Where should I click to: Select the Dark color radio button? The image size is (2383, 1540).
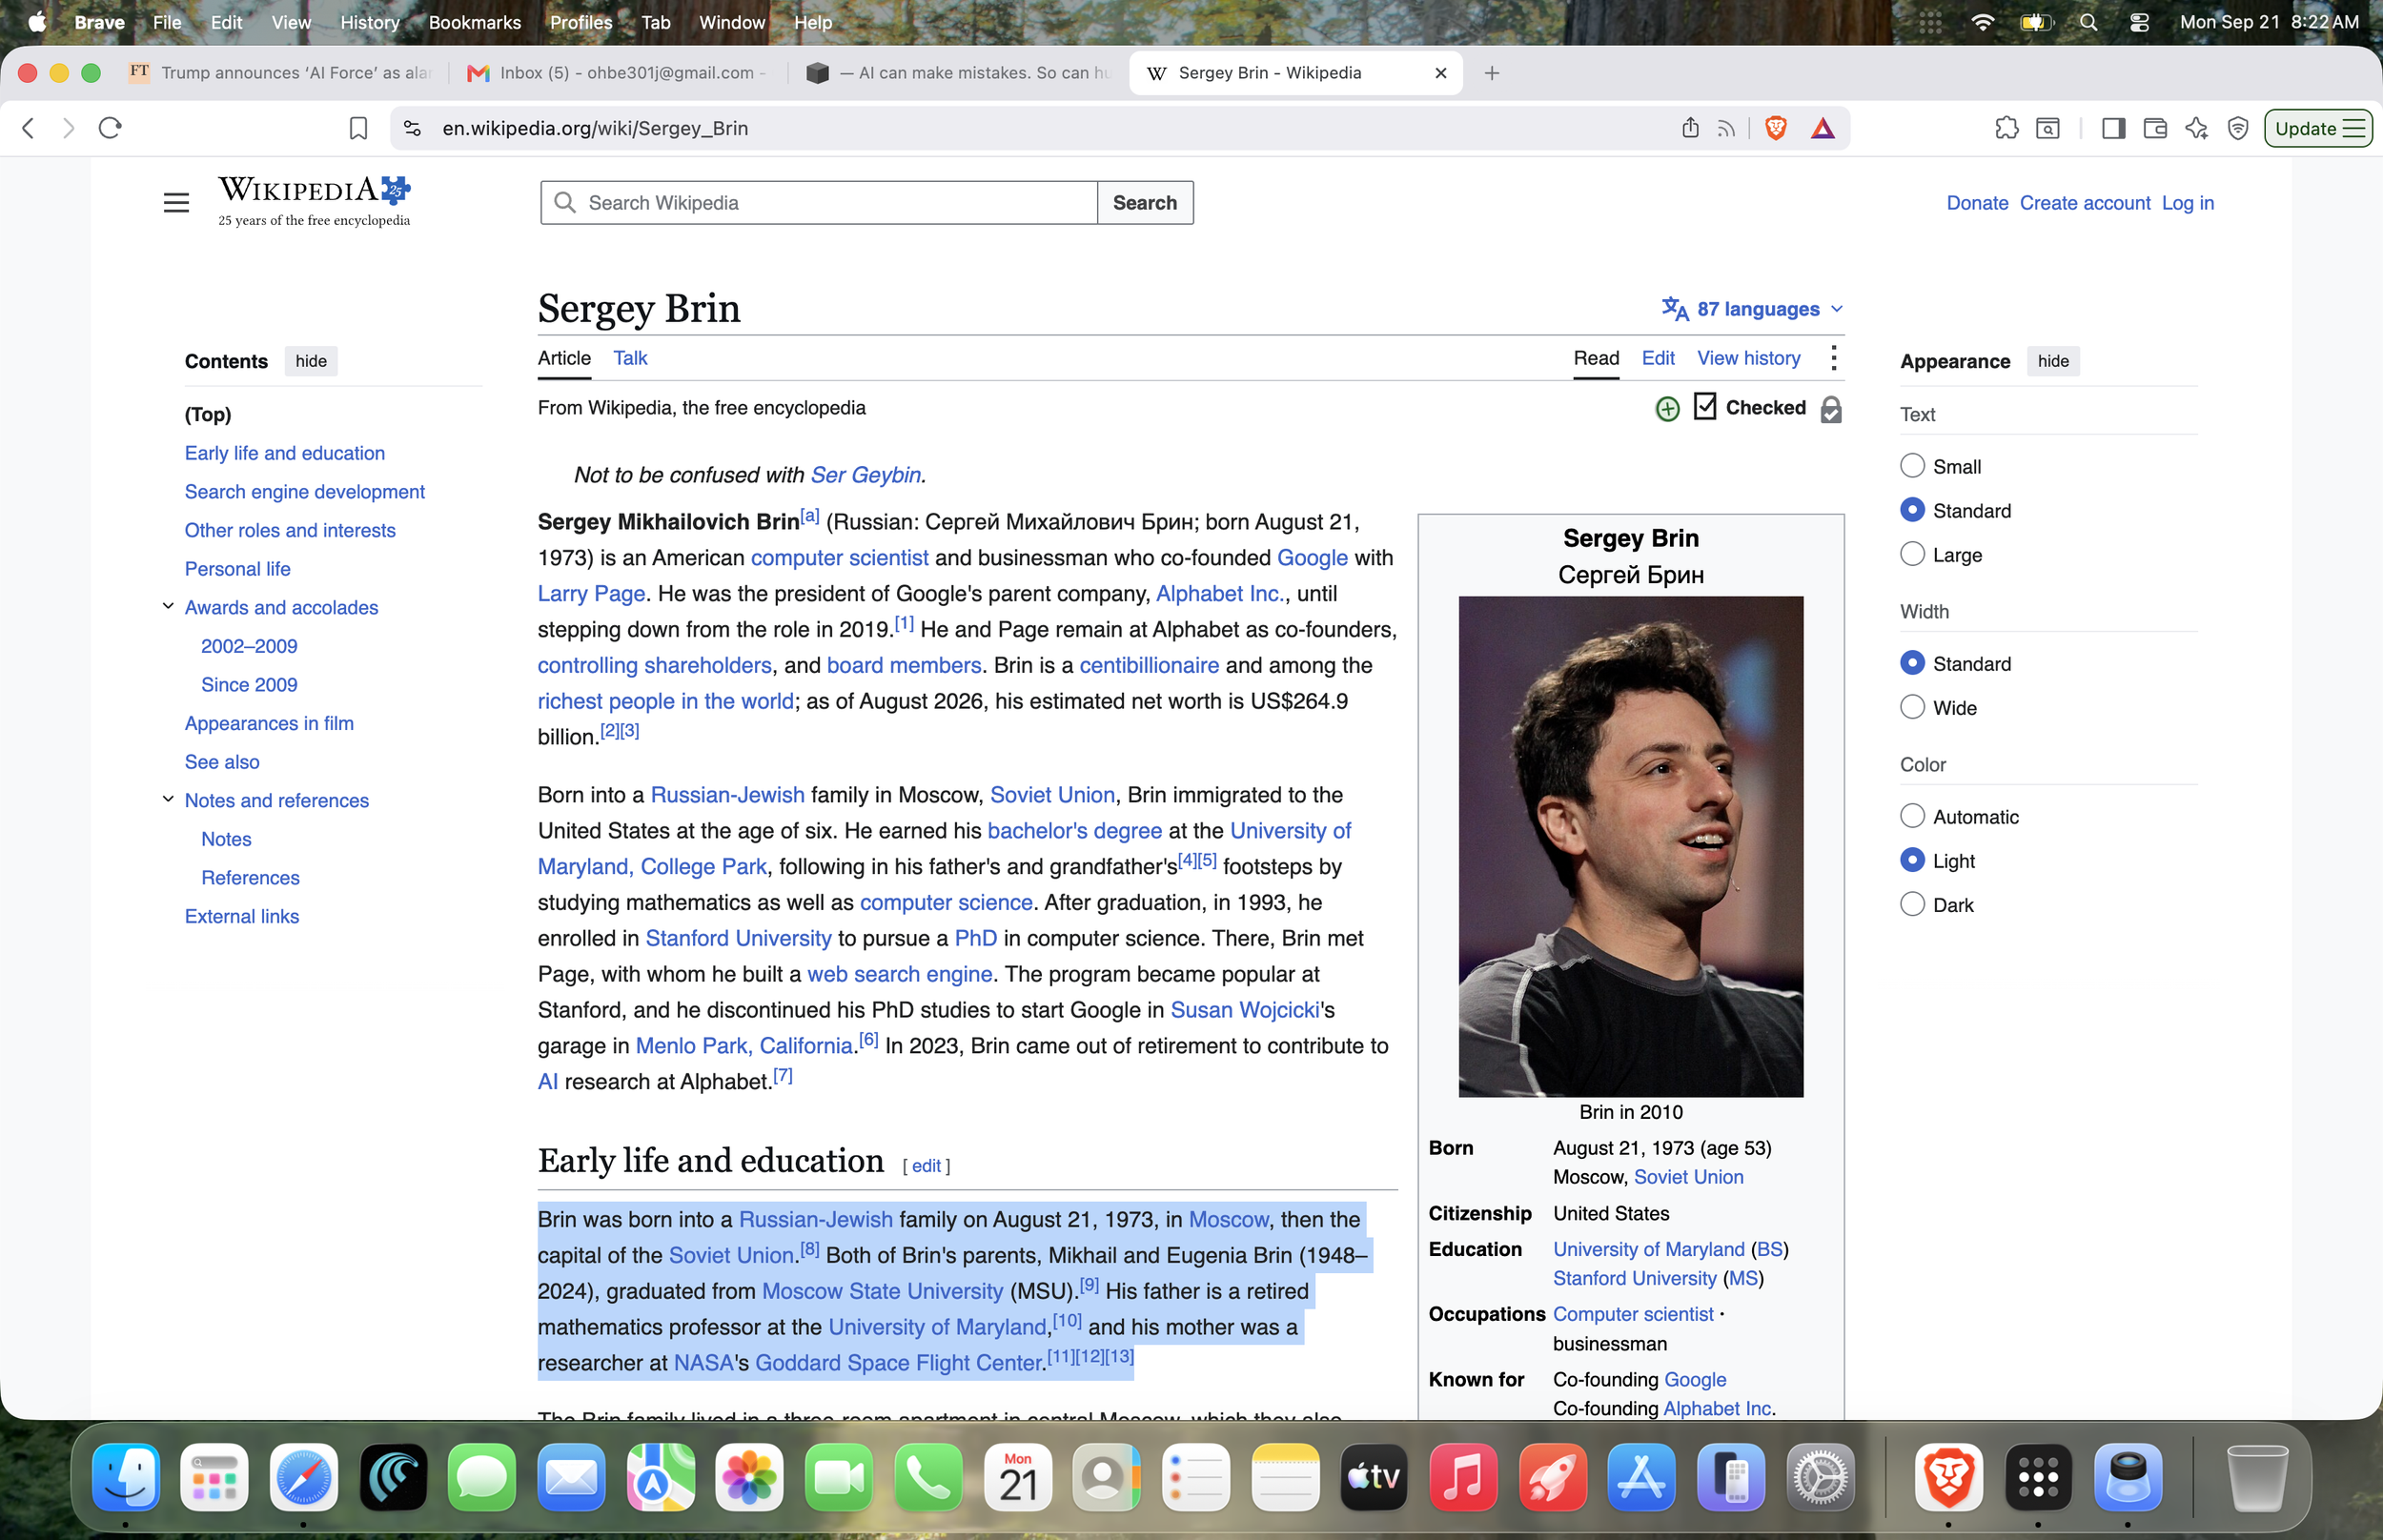pyautogui.click(x=1912, y=904)
